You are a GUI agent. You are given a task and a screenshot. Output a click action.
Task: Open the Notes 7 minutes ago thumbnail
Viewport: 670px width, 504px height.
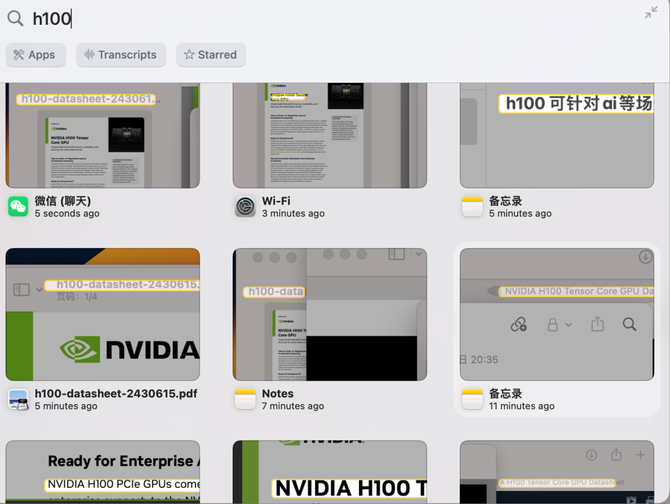329,314
